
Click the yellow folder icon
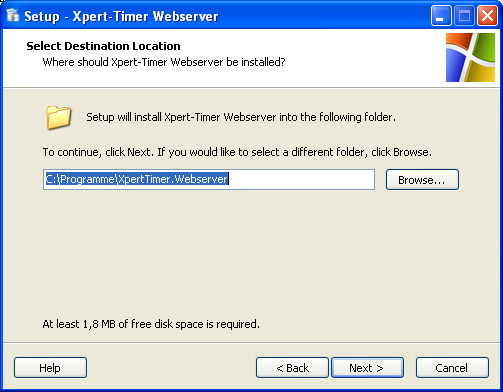click(59, 117)
